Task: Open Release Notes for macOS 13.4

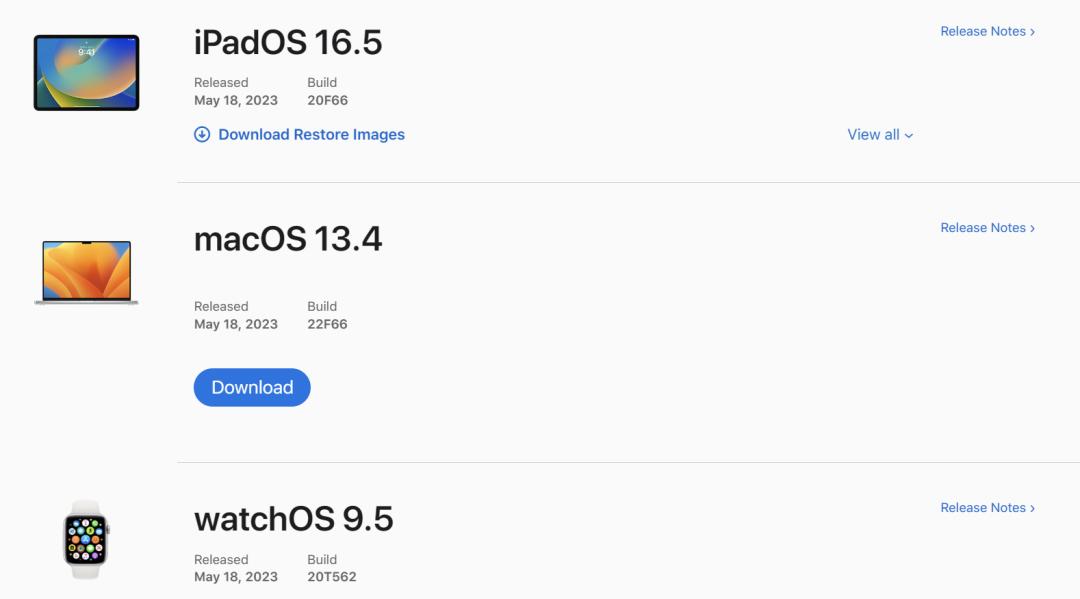Action: [x=986, y=227]
